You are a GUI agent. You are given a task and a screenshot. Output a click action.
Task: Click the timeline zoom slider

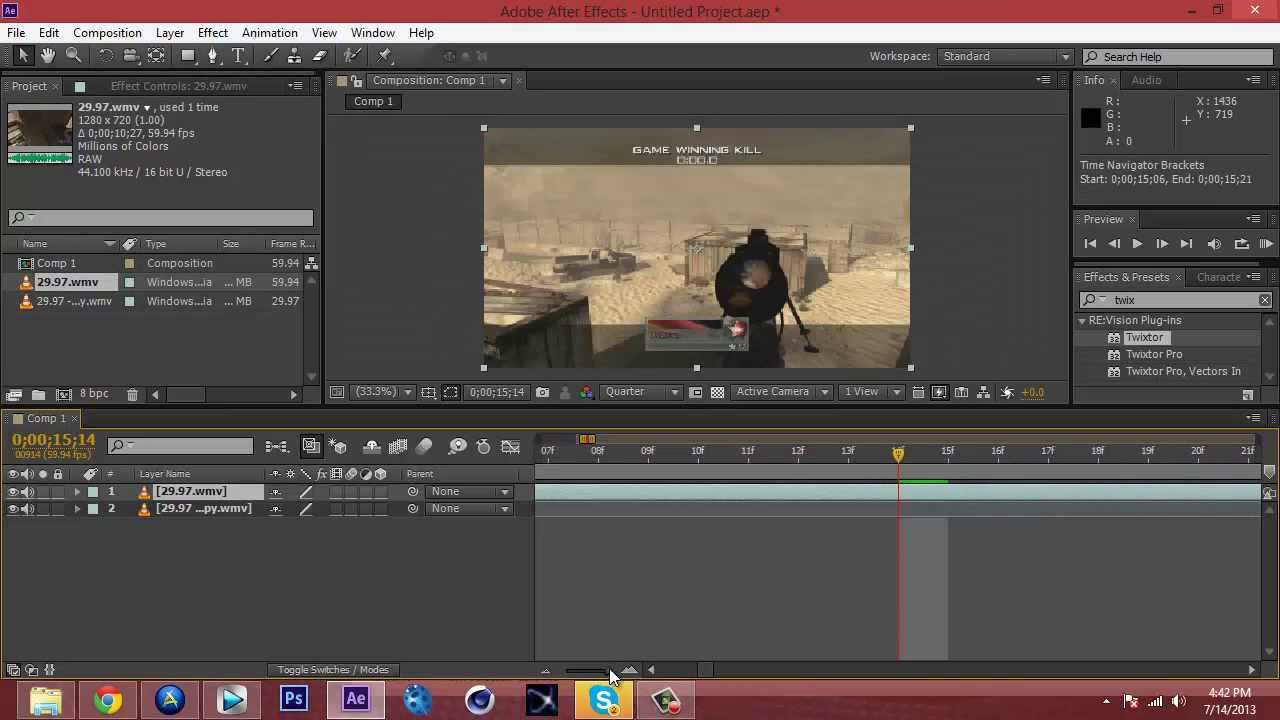click(x=587, y=670)
